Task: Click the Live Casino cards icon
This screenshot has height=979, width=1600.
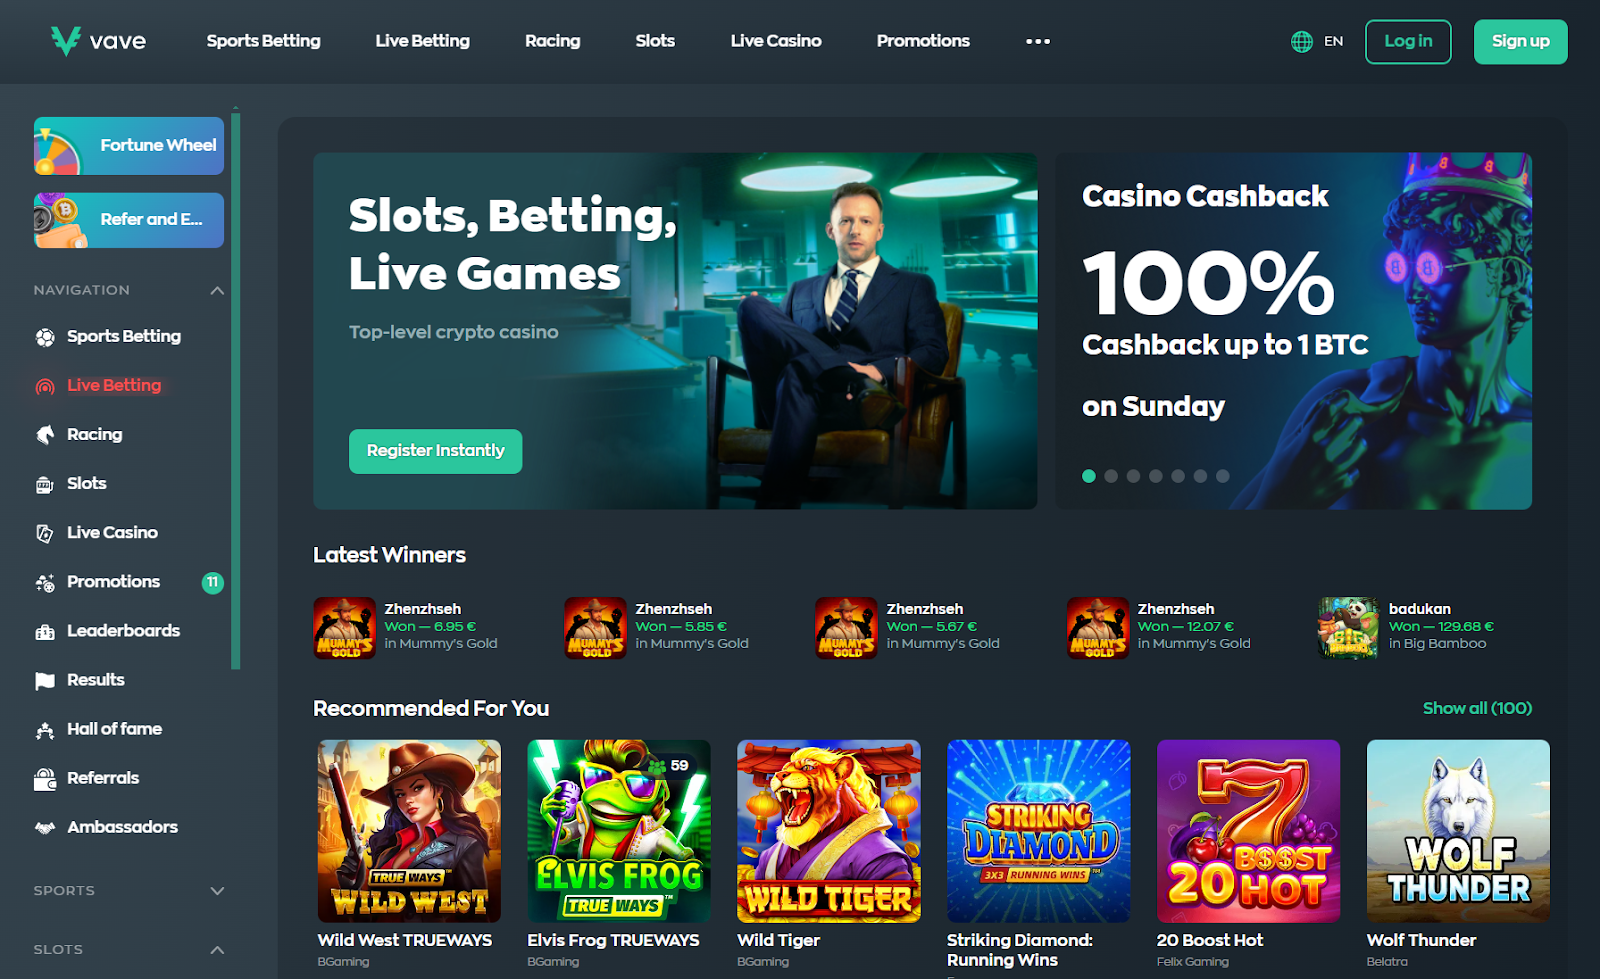Action: pyautogui.click(x=45, y=533)
